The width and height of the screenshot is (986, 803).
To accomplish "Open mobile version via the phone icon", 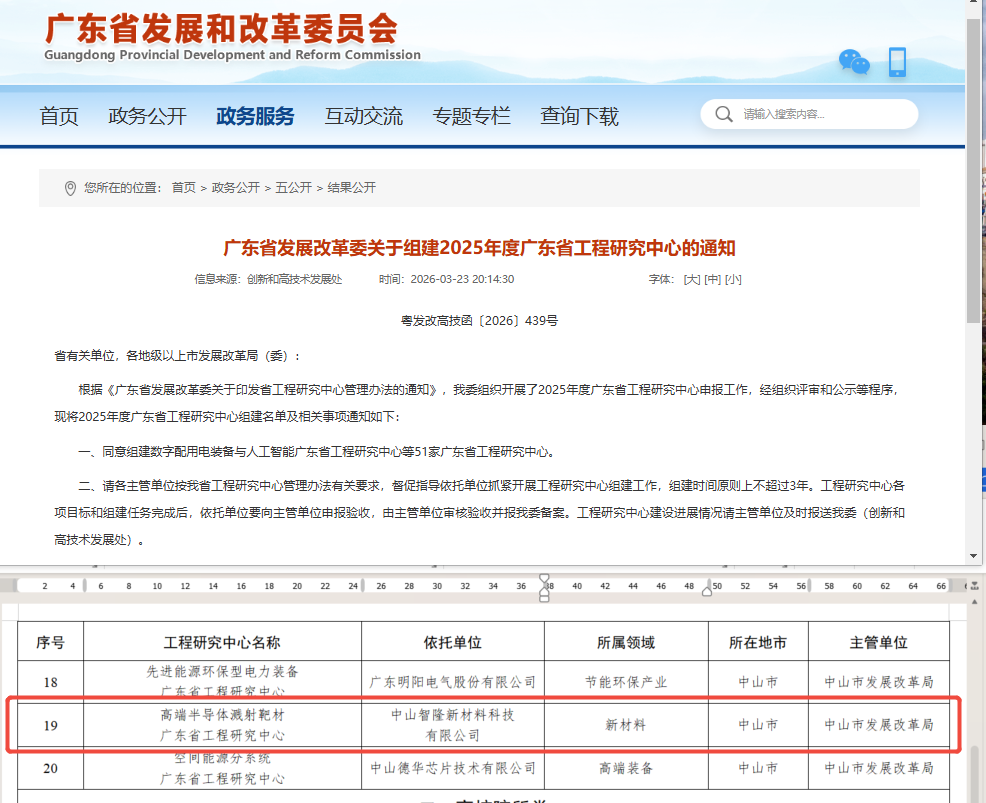I will pyautogui.click(x=897, y=62).
